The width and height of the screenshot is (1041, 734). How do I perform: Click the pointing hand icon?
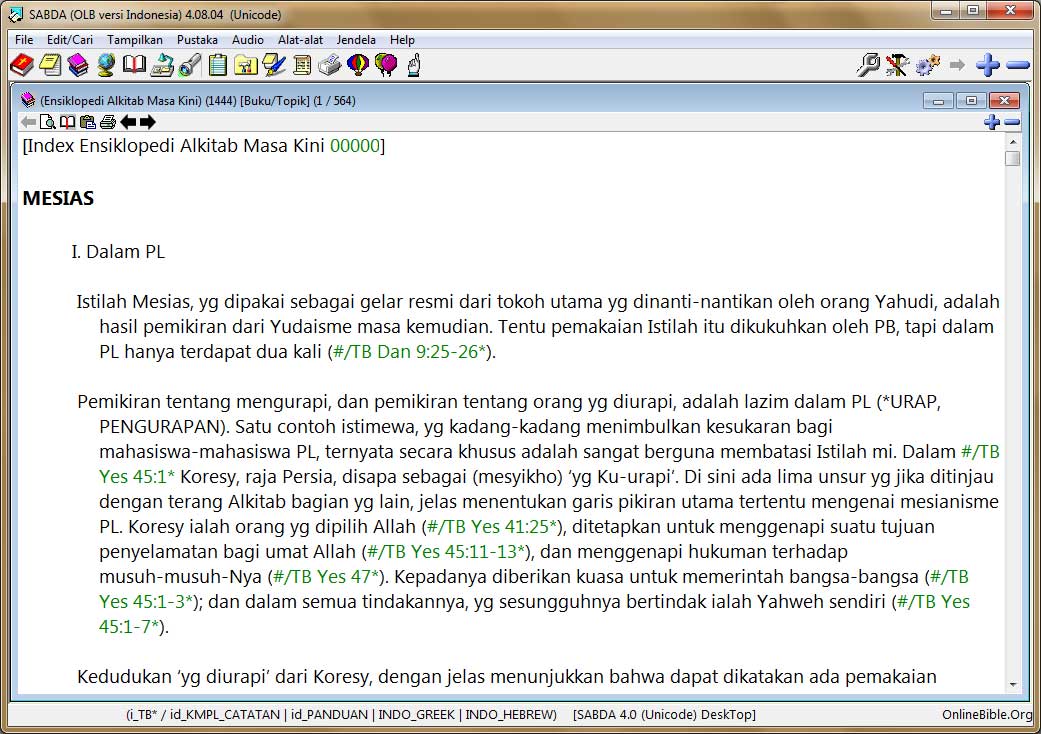(x=414, y=65)
